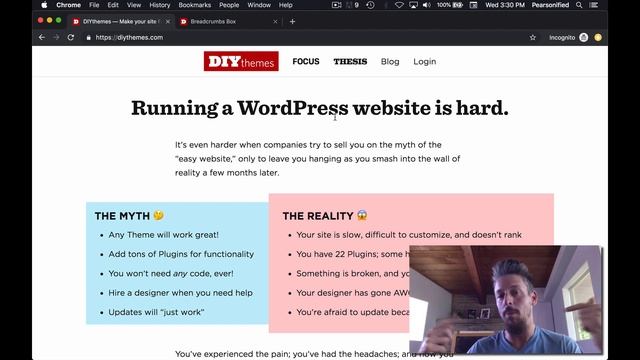Click "Hire a designer when you need help"
640x360 pixels.
point(180,293)
